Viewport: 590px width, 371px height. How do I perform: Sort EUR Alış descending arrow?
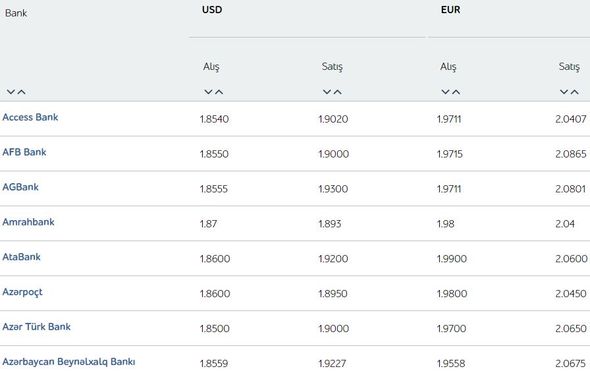tap(446, 92)
